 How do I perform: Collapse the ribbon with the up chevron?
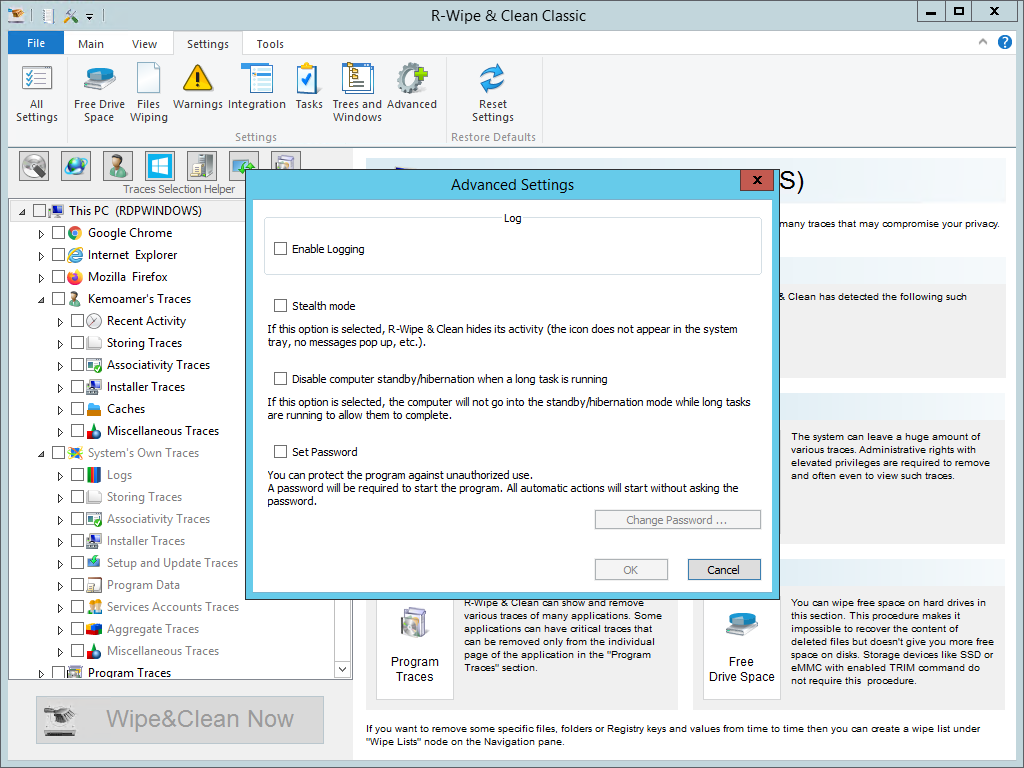tap(982, 42)
